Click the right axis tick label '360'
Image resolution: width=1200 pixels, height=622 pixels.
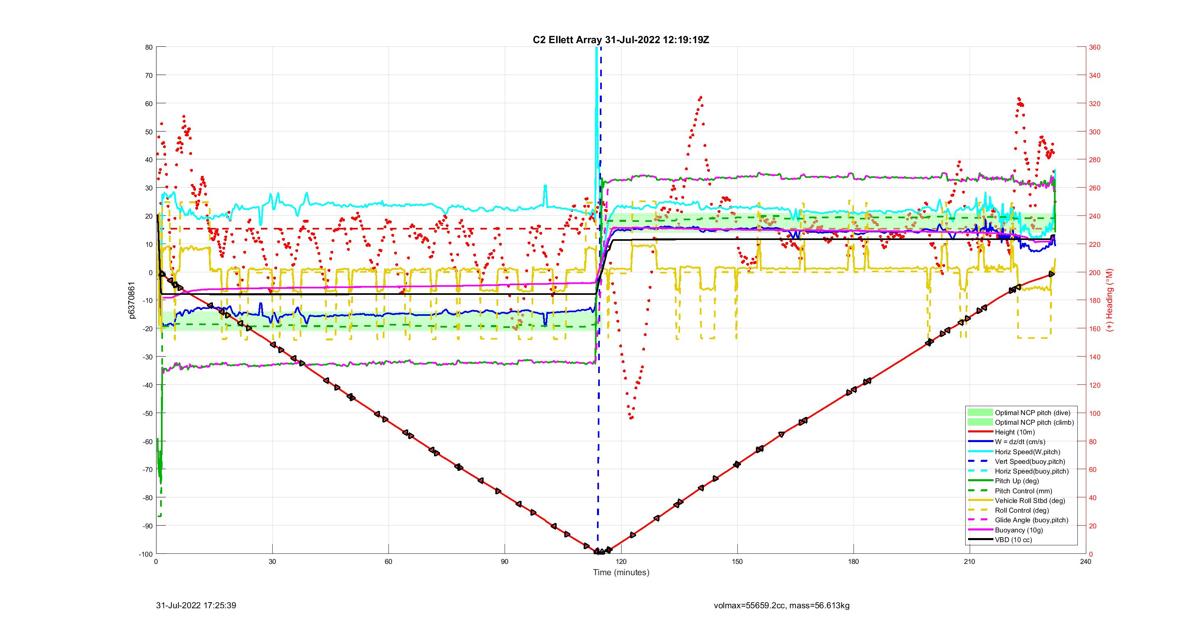[x=1095, y=47]
